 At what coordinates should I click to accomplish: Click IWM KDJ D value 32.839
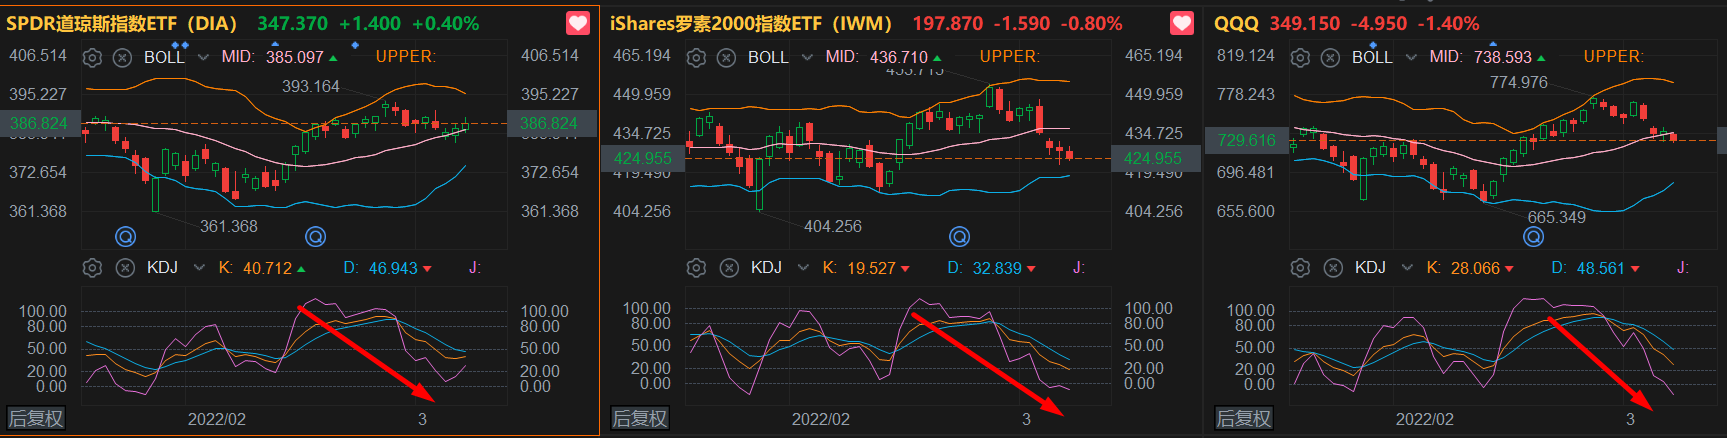997,268
